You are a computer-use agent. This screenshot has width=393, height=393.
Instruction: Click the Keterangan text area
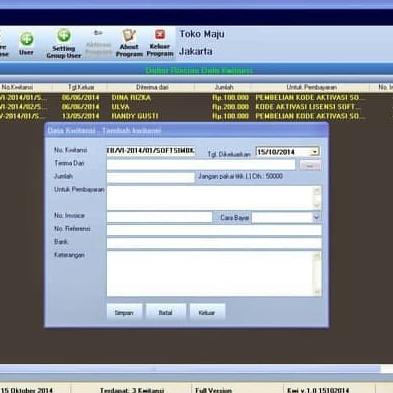(x=210, y=274)
